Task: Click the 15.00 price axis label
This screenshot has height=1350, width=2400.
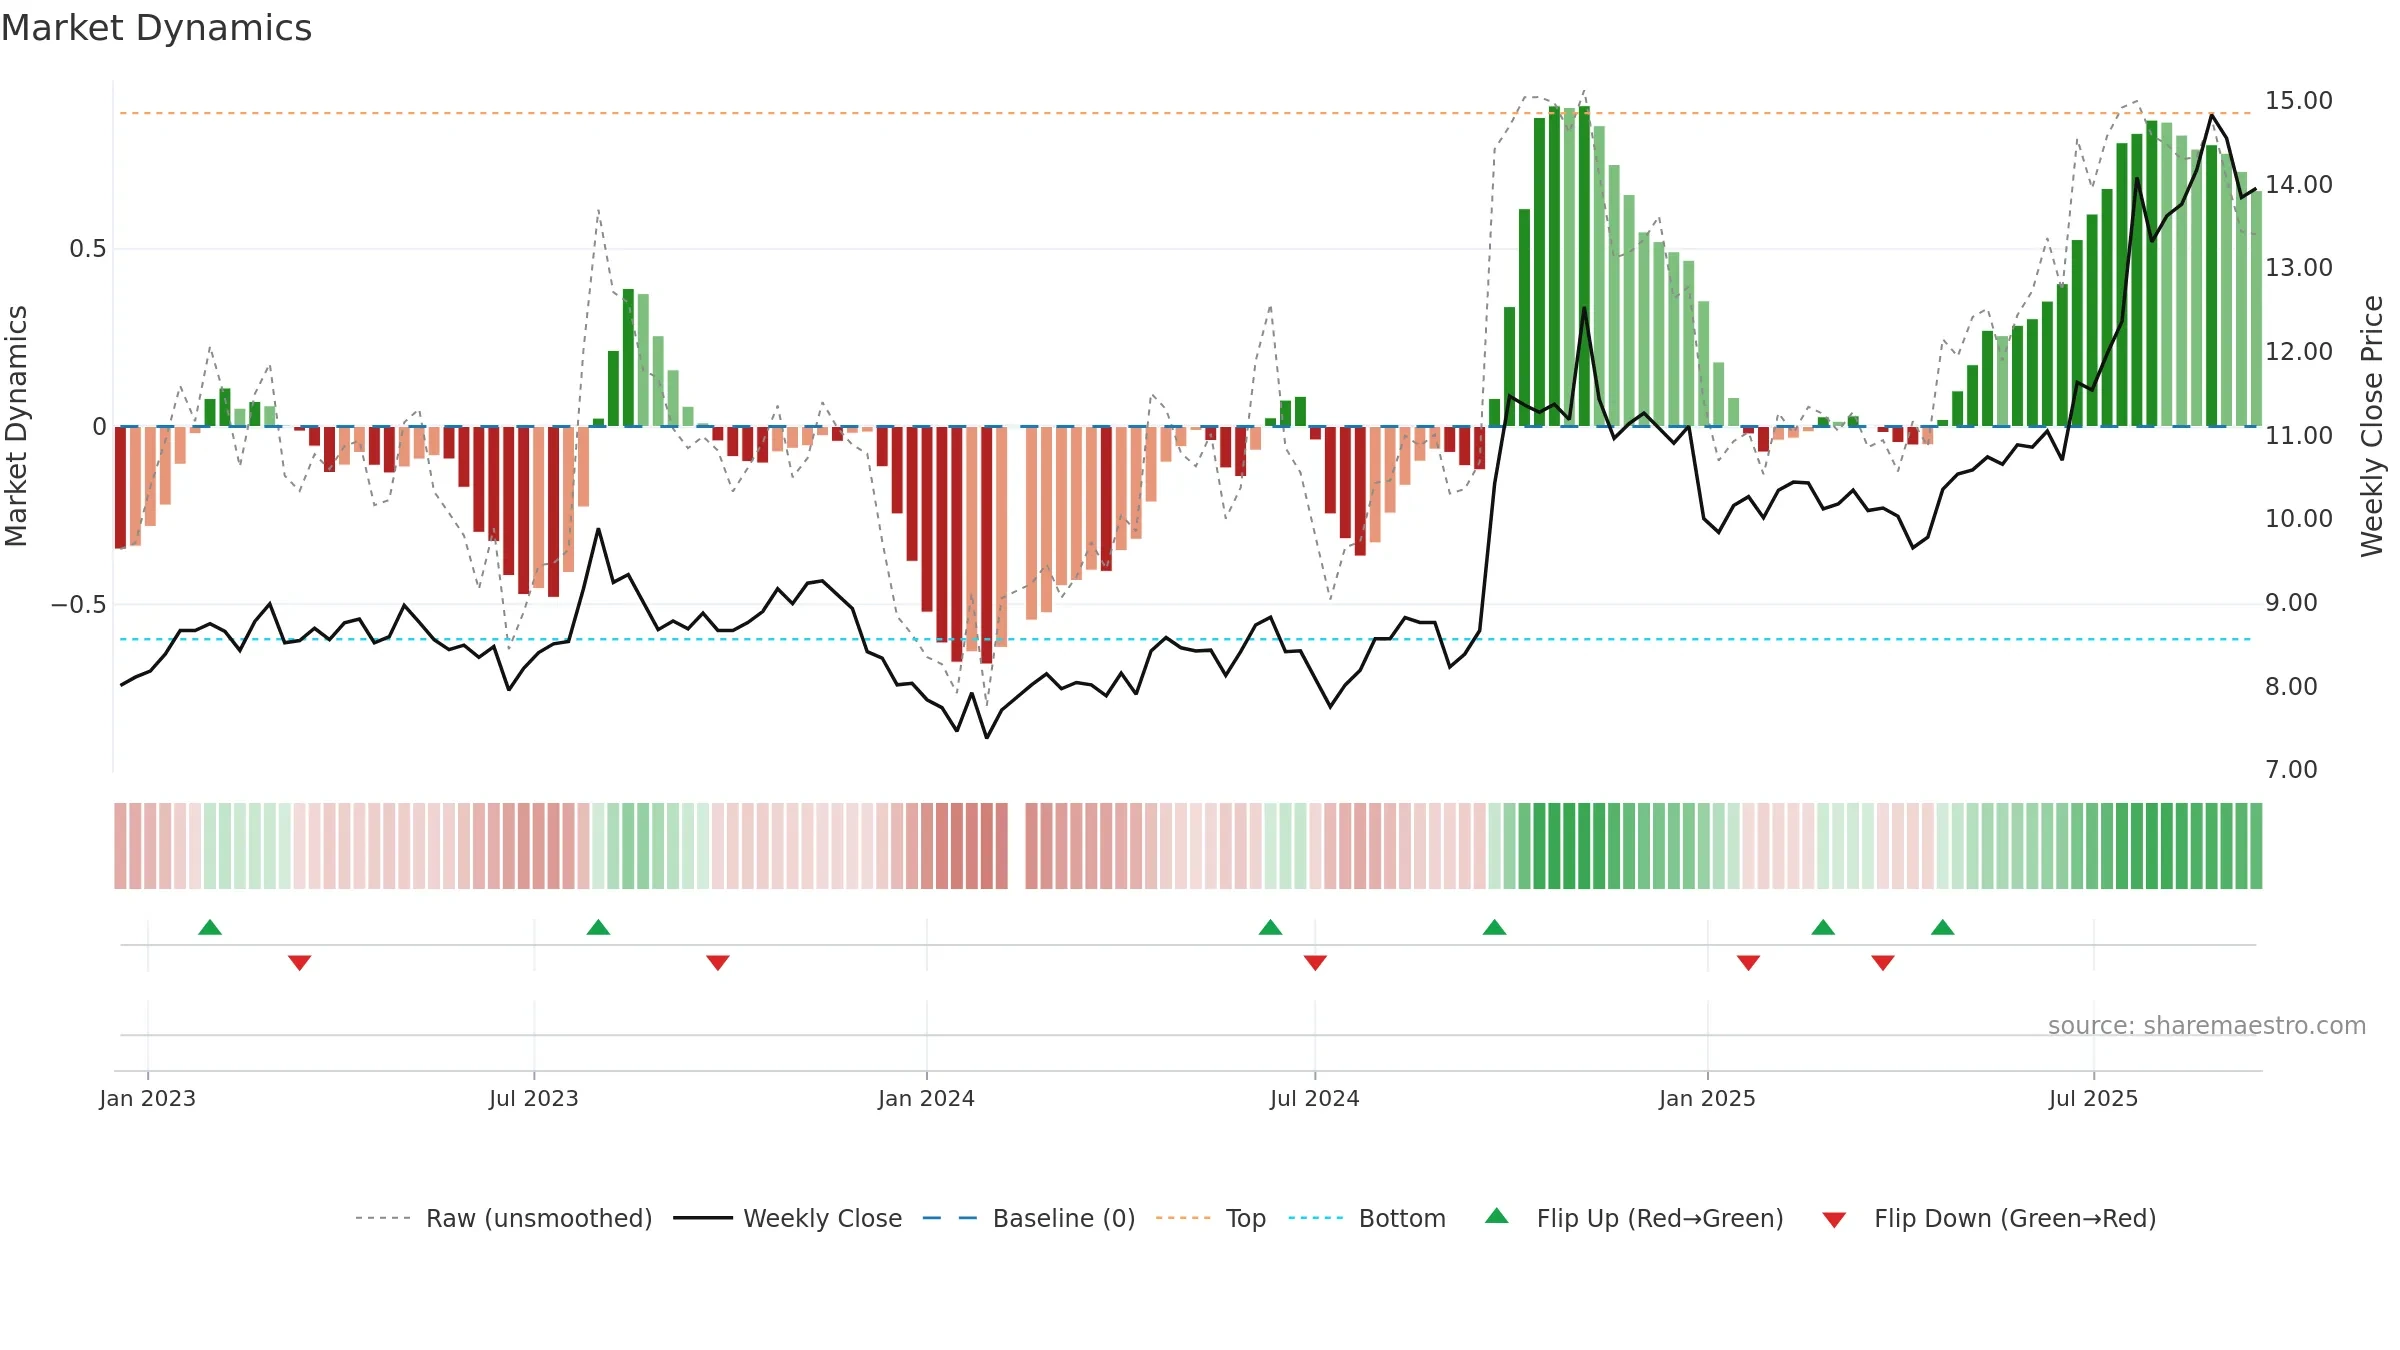Action: pyautogui.click(x=2299, y=101)
